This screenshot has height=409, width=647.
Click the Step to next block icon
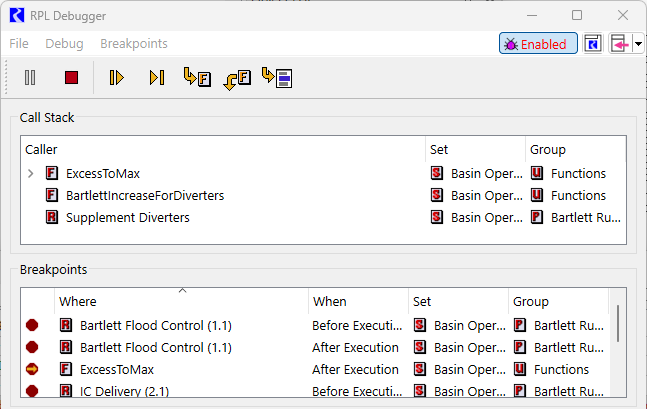tap(277, 77)
